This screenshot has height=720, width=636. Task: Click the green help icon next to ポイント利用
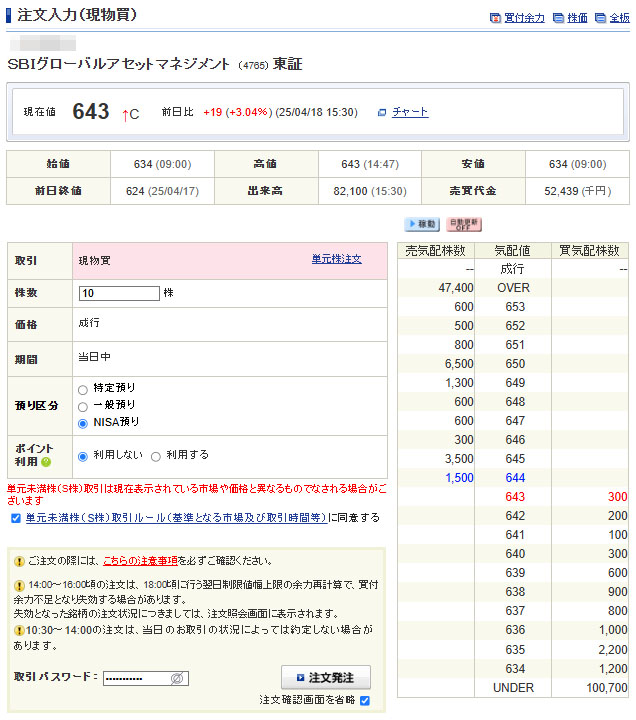point(46,462)
